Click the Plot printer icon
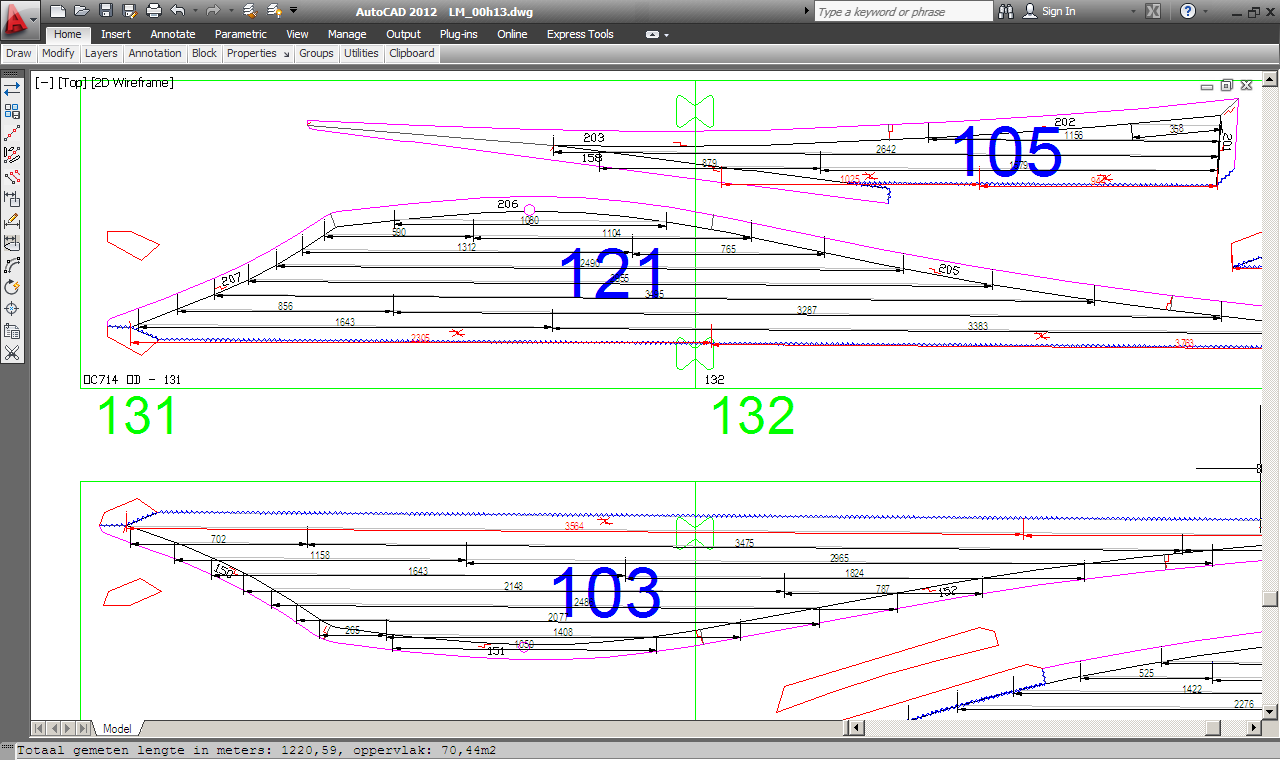The width and height of the screenshot is (1280, 760). tap(153, 11)
